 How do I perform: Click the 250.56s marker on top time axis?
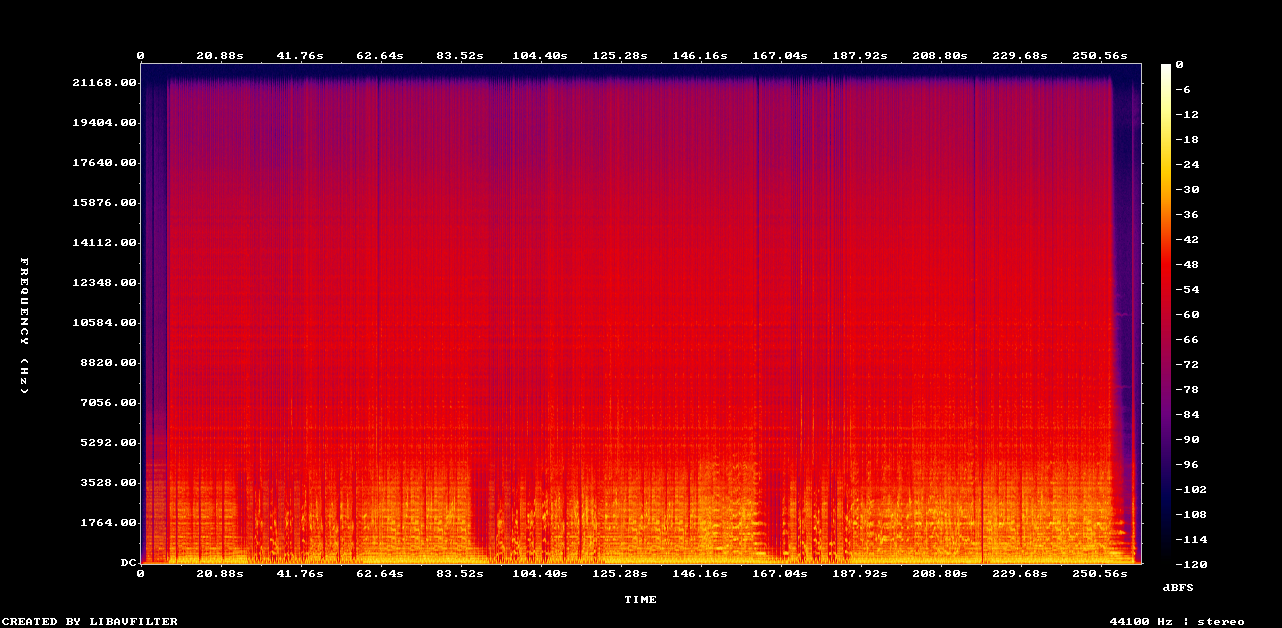(x=1099, y=55)
